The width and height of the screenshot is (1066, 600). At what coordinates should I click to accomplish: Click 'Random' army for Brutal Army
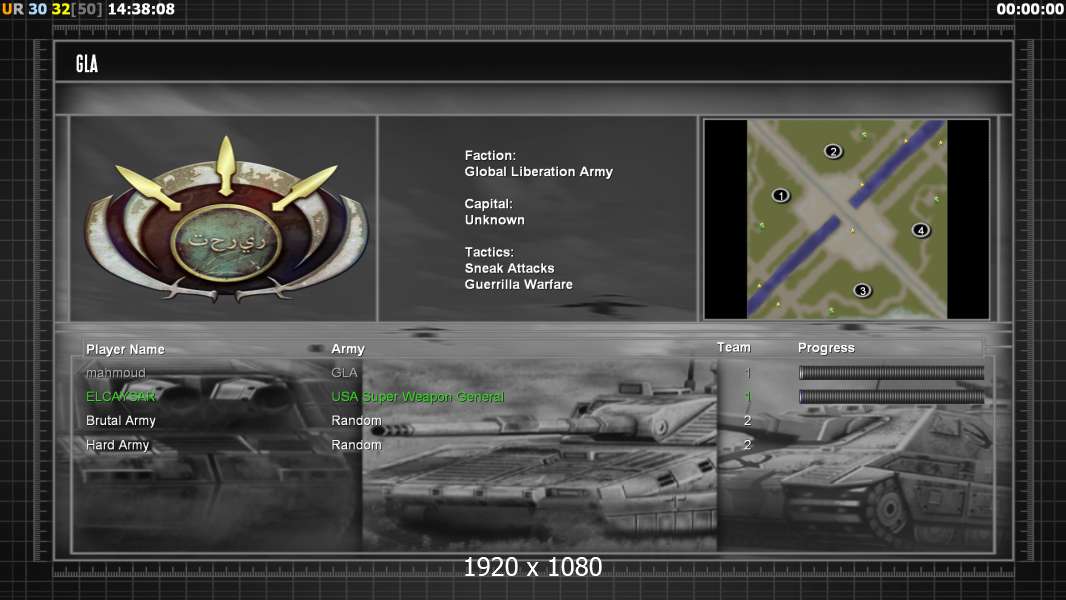point(356,421)
